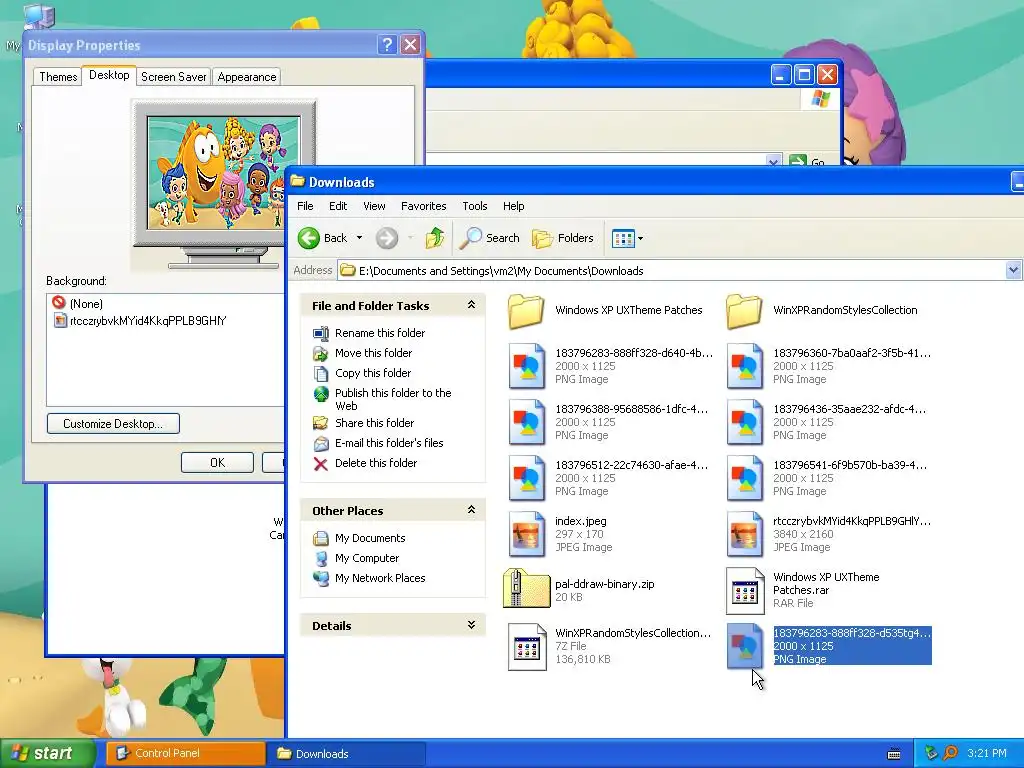Image resolution: width=1024 pixels, height=768 pixels.
Task: Select index.jpeg file icon
Action: [527, 534]
